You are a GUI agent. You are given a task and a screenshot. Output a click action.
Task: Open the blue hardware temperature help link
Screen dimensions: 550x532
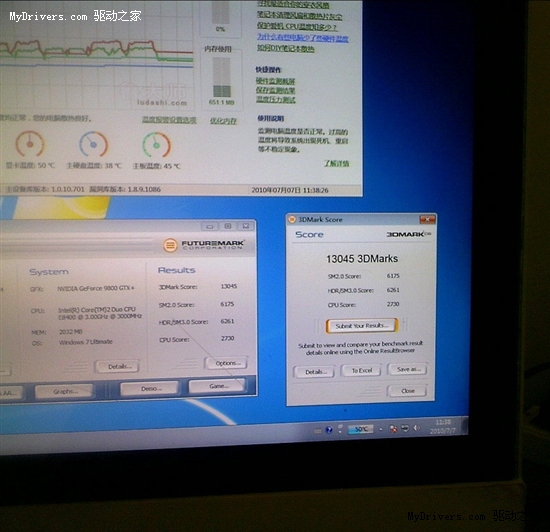click(303, 38)
